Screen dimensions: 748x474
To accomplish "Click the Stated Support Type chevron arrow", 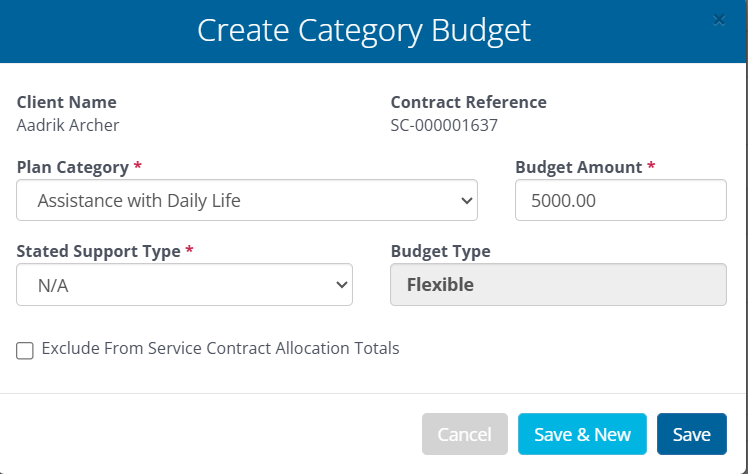I will (x=341, y=285).
